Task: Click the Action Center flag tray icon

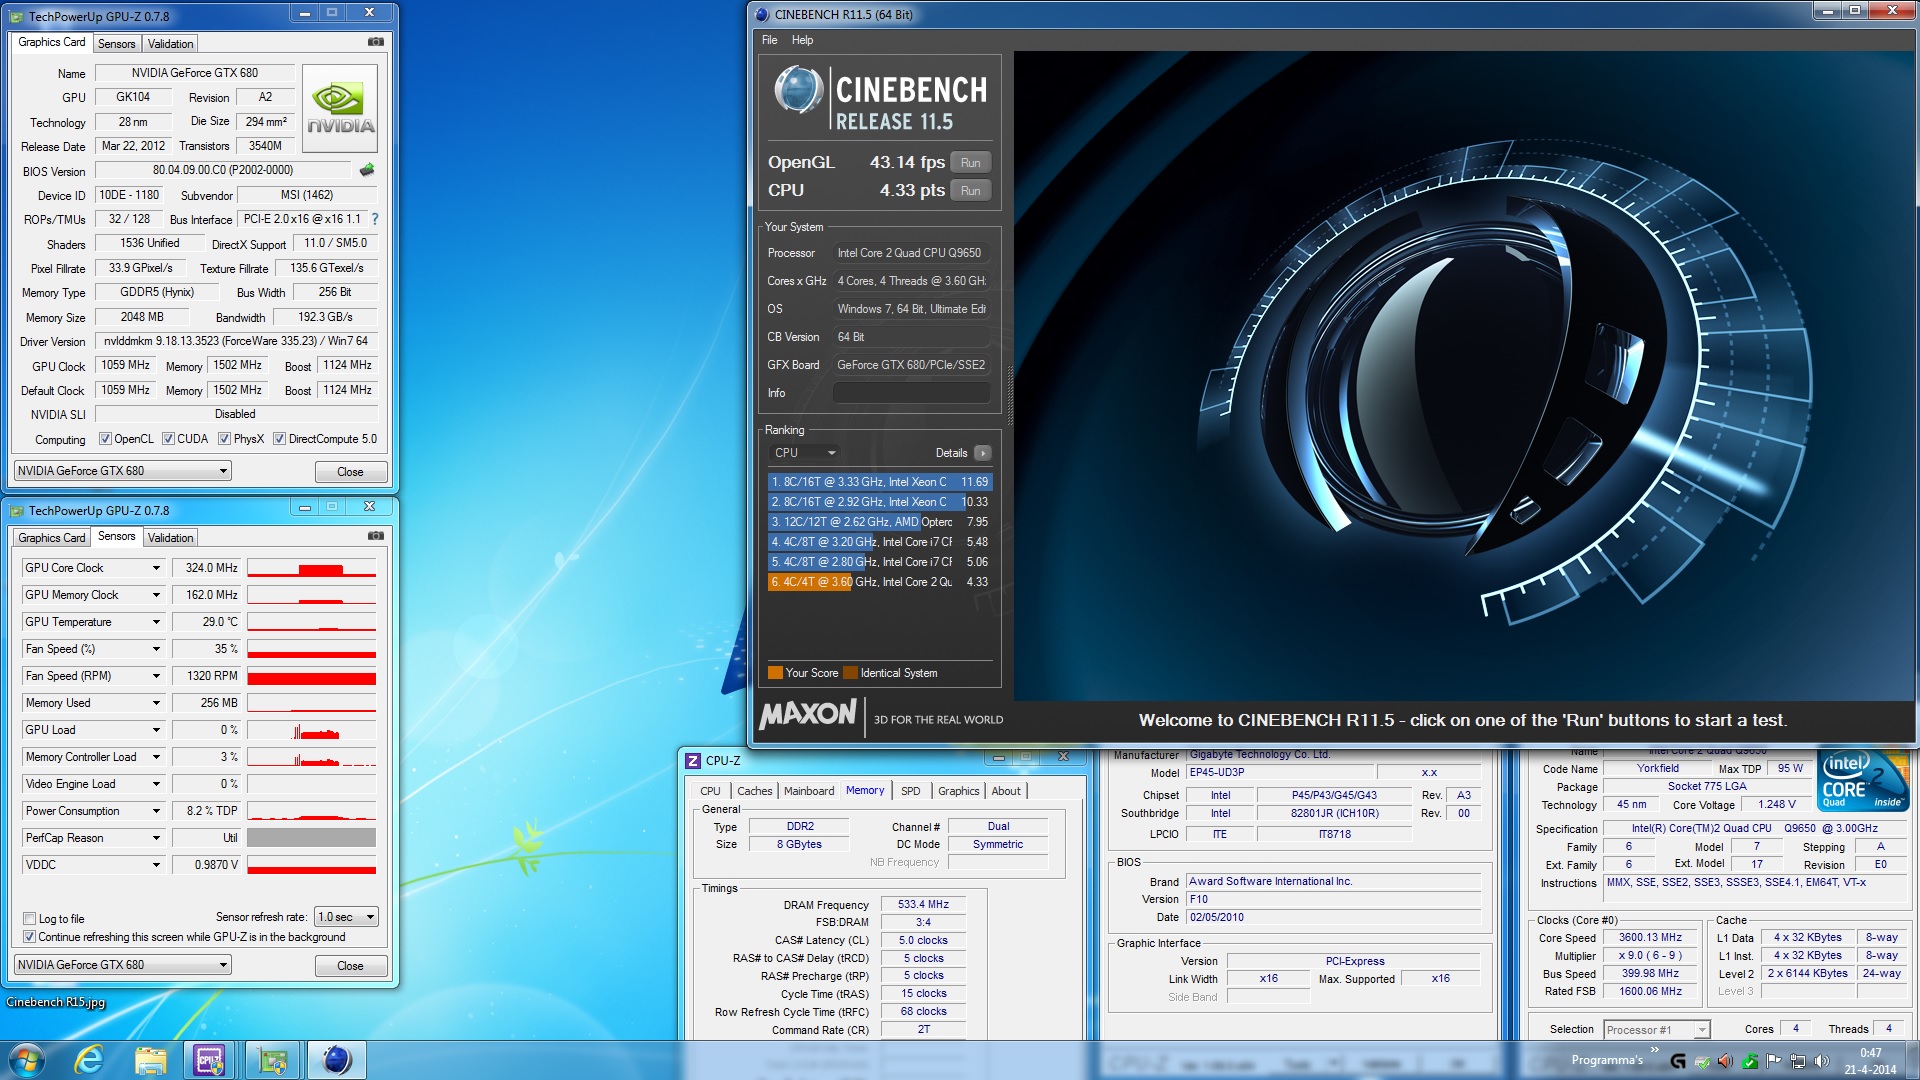Action: click(x=1773, y=1061)
